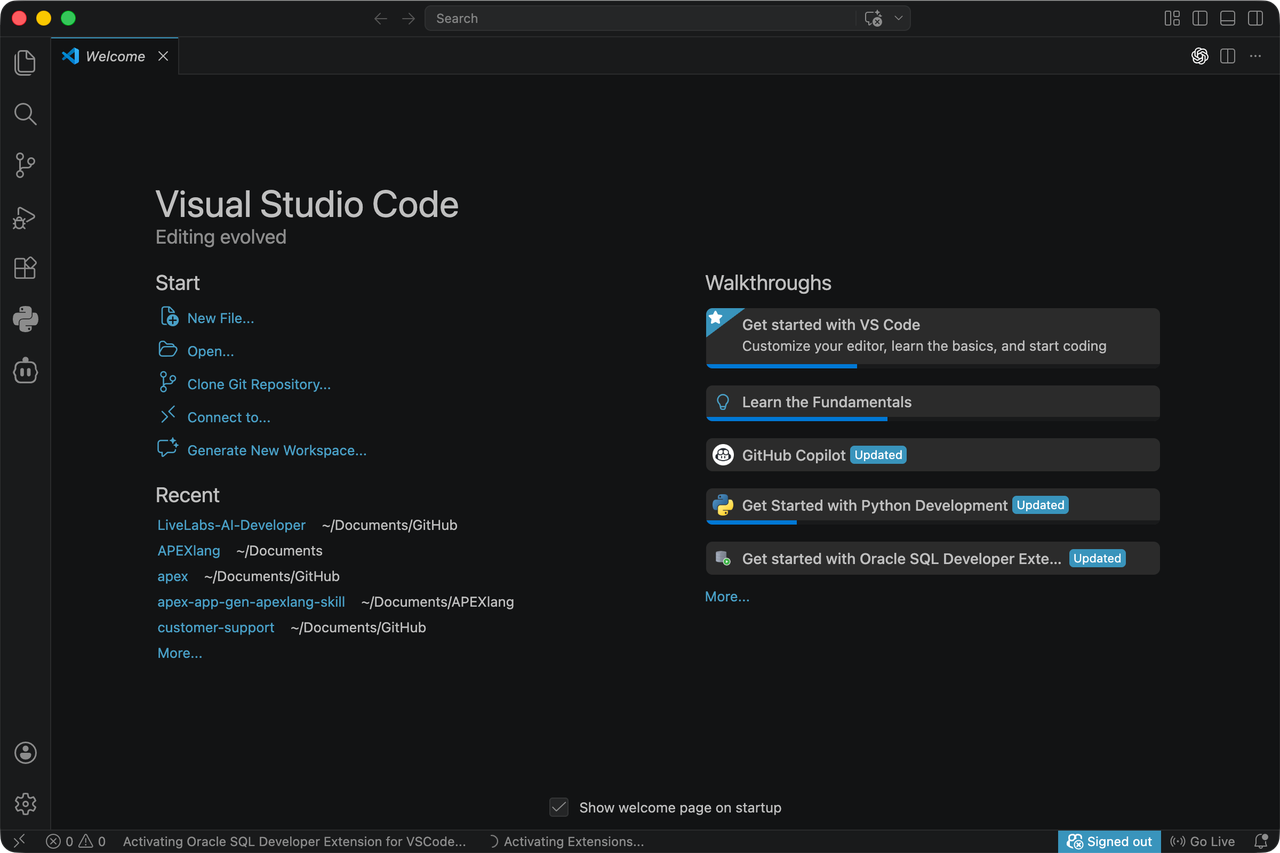
Task: Split the editor to the right
Action: (x=1228, y=56)
